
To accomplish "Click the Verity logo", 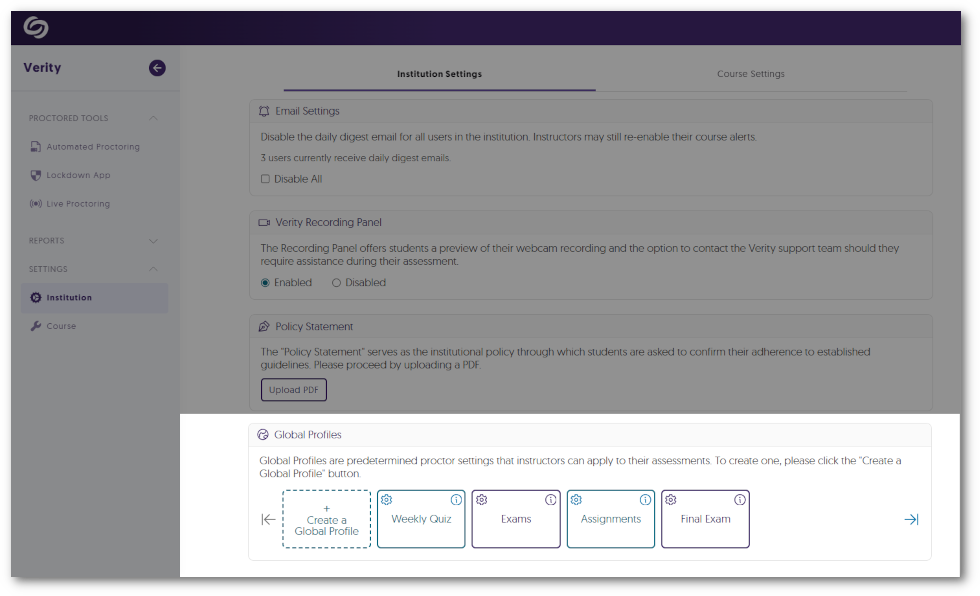I will tap(34, 27).
